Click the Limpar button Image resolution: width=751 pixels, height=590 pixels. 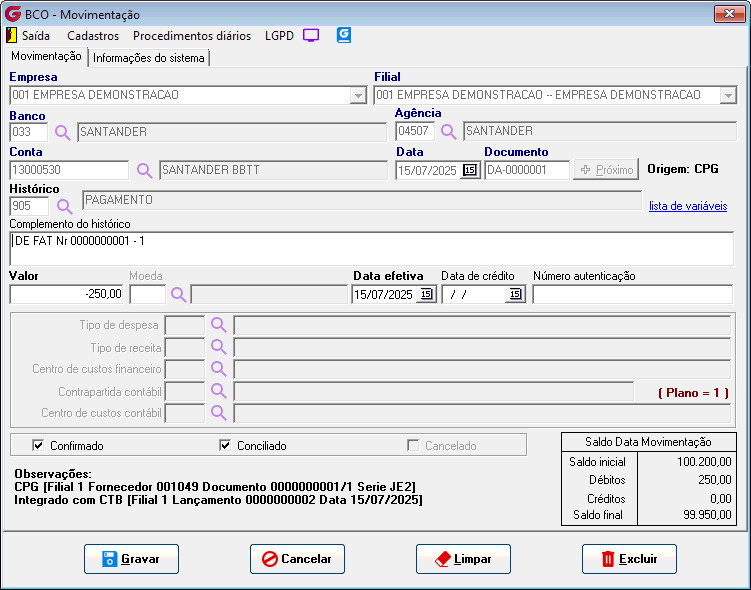pyautogui.click(x=463, y=559)
